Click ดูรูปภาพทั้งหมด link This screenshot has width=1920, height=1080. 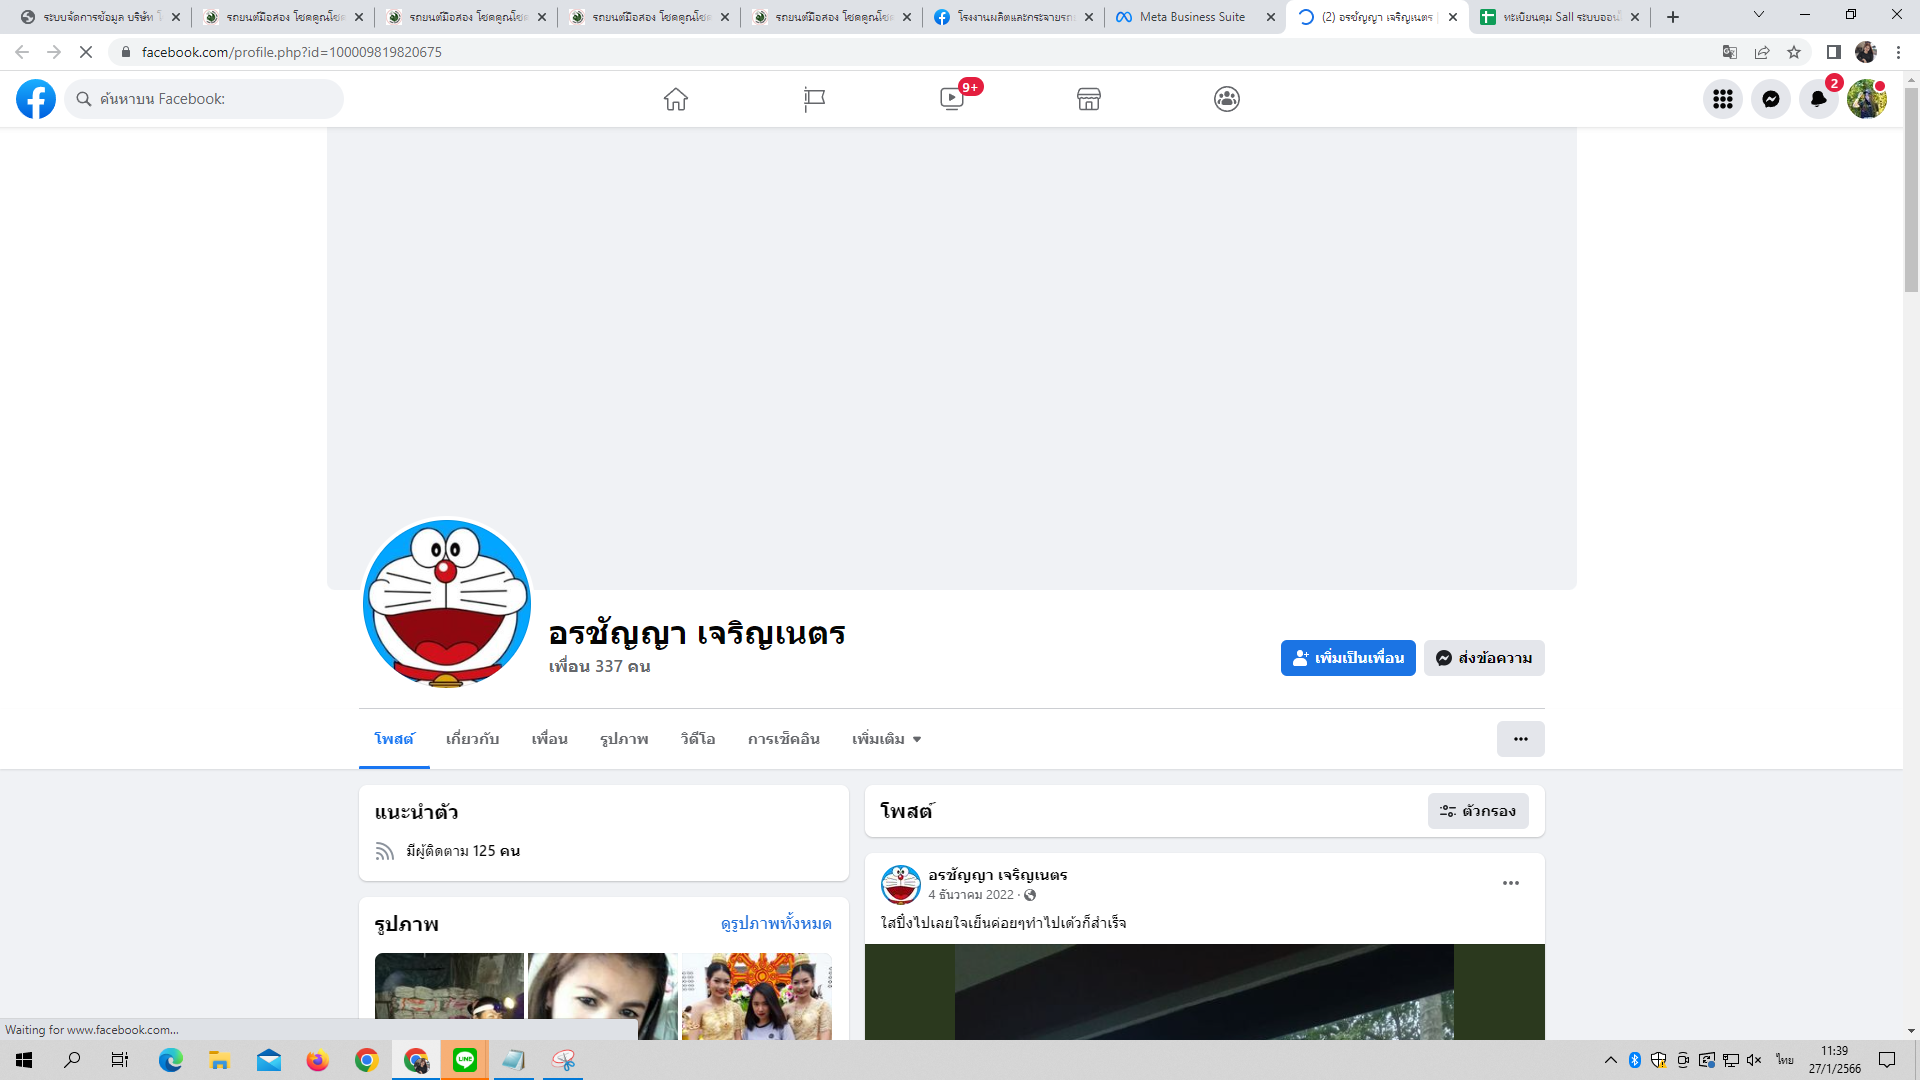click(x=776, y=923)
